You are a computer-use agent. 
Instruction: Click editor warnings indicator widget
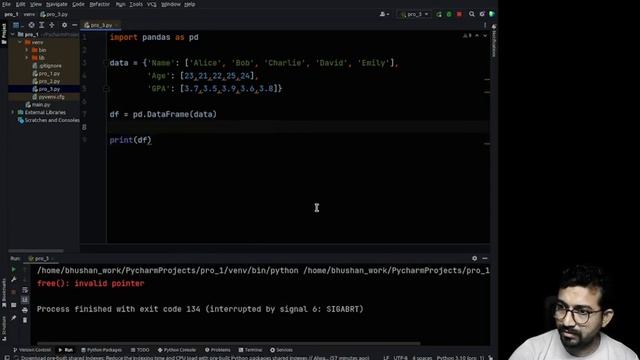(467, 36)
